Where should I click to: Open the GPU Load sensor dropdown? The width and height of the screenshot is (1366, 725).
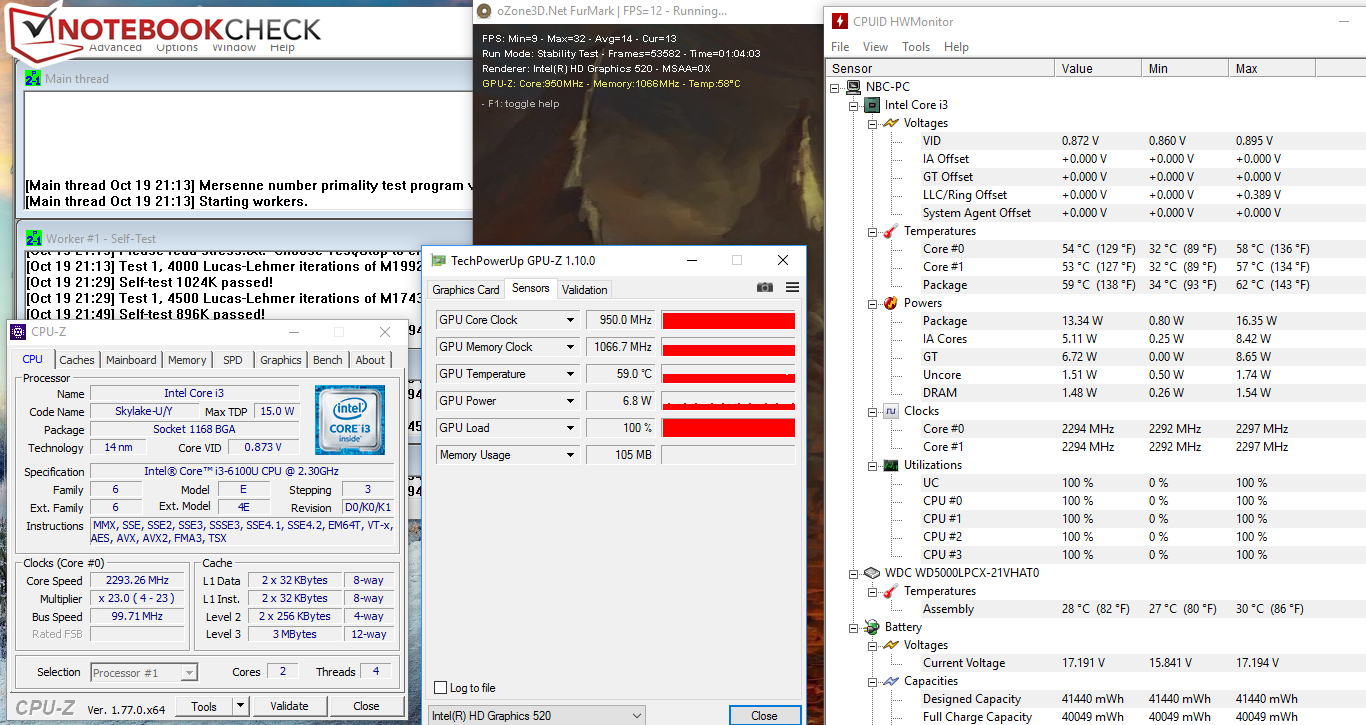coord(571,428)
